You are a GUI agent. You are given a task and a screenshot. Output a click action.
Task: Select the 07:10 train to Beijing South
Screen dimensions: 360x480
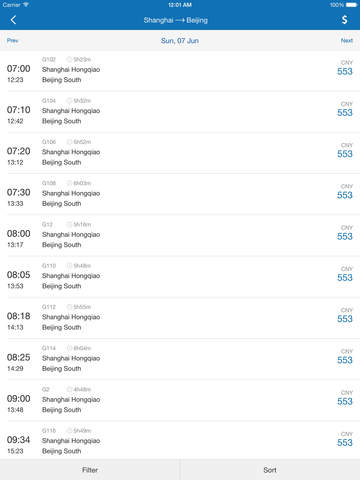tap(180, 112)
